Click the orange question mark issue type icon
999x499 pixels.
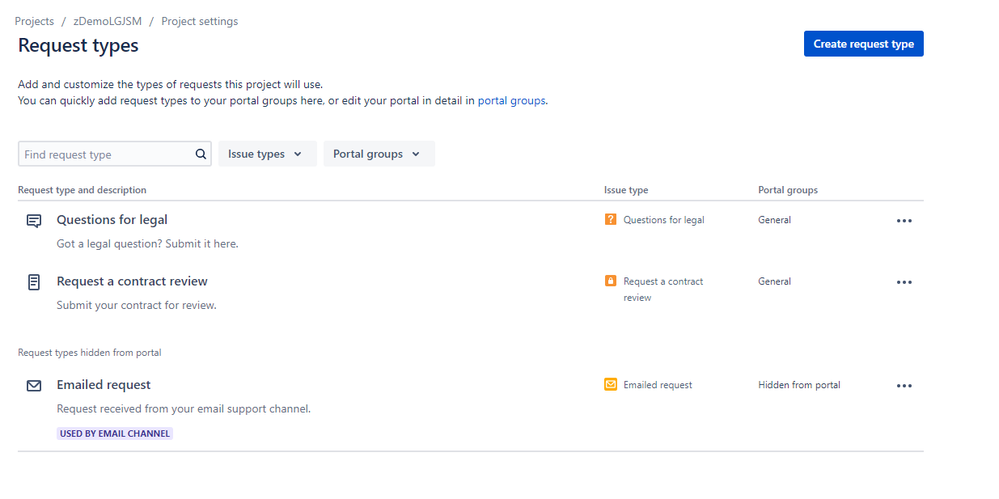click(611, 220)
